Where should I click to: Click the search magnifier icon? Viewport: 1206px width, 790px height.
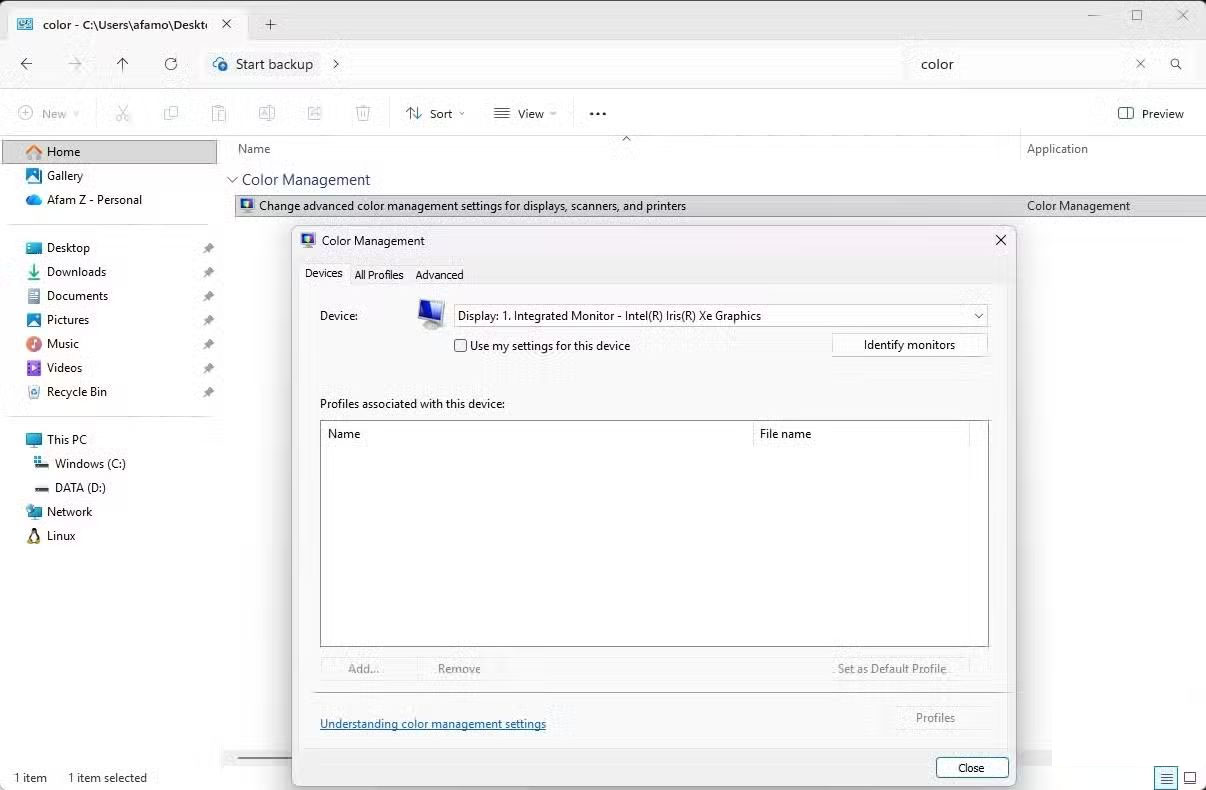pyautogui.click(x=1176, y=64)
